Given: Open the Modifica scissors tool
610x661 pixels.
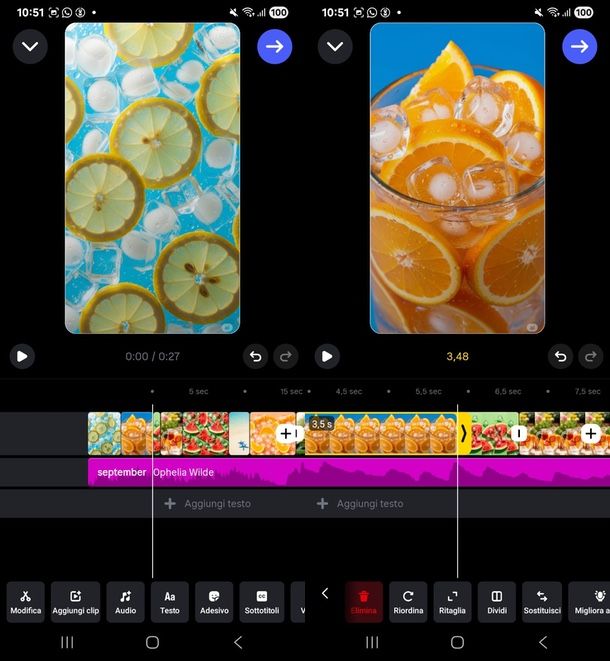Looking at the screenshot, I should coord(26,602).
